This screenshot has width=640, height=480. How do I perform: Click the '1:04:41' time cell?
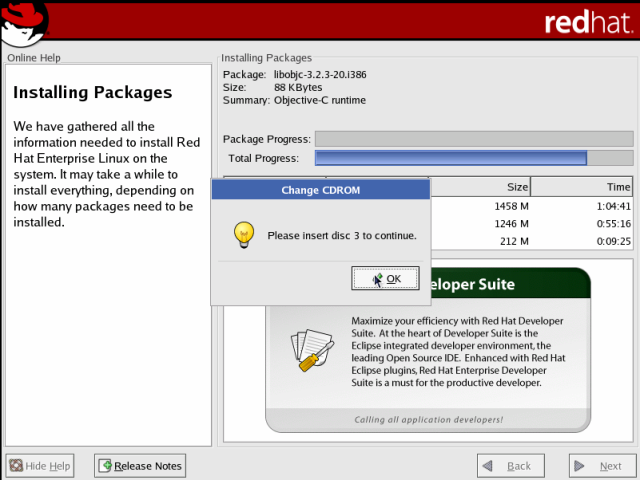pos(613,206)
